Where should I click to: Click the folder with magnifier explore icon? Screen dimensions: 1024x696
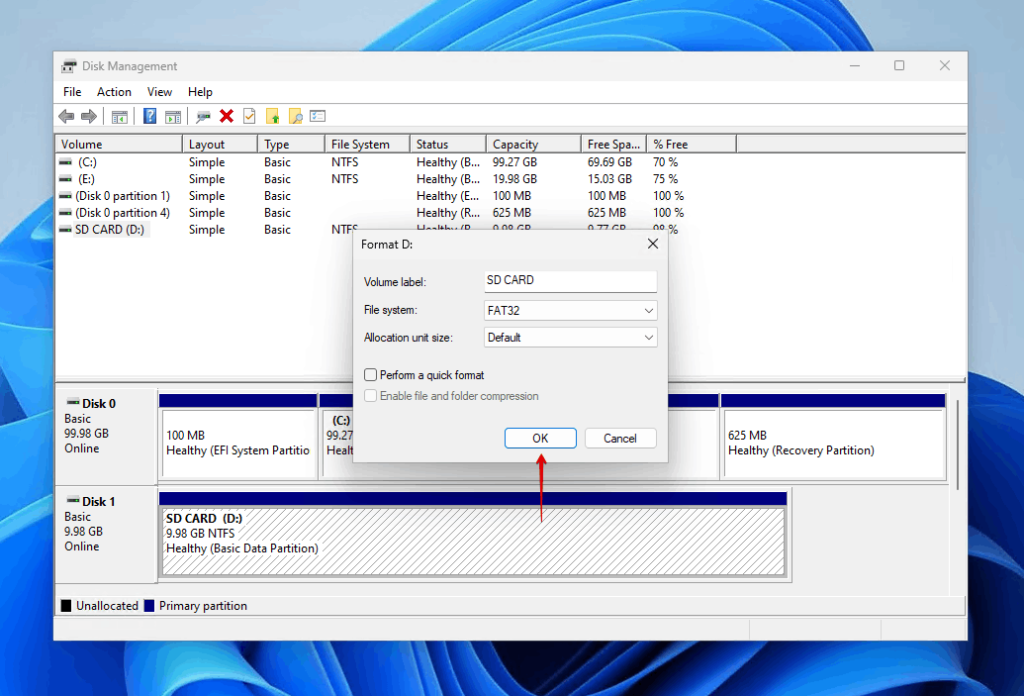pos(296,116)
